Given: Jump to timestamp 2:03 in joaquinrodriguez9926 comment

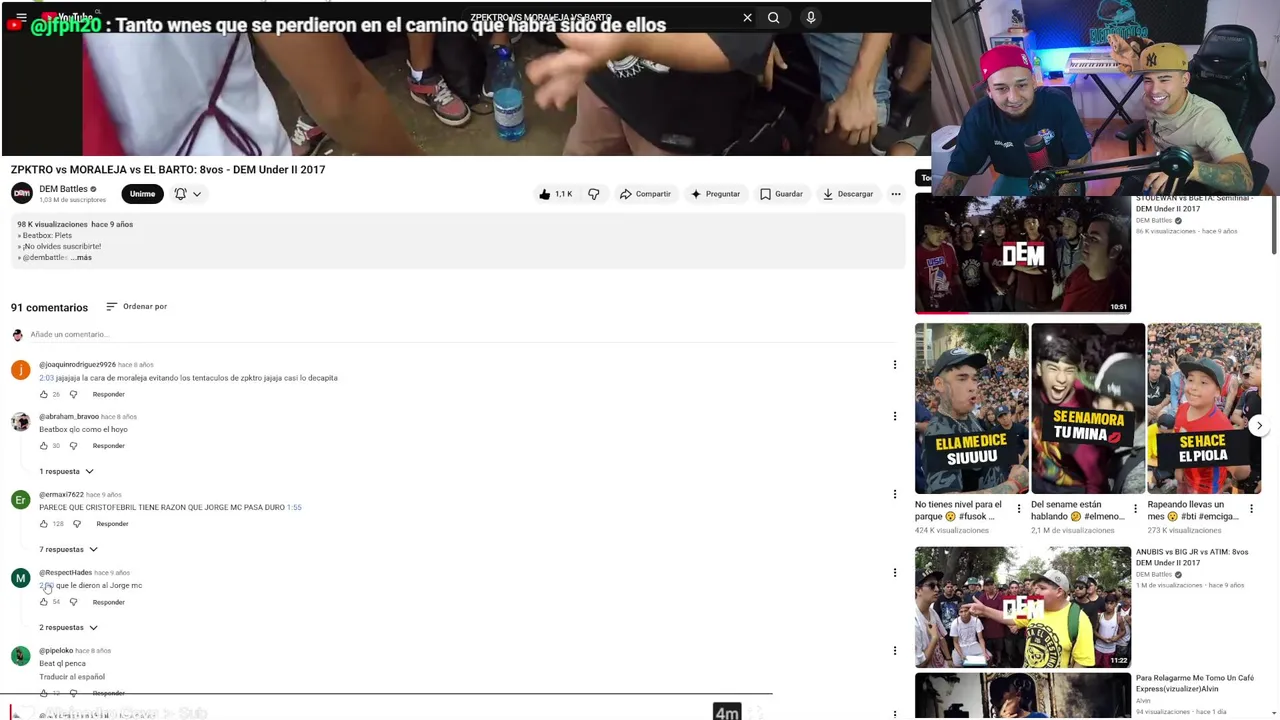Looking at the screenshot, I should pos(46,378).
